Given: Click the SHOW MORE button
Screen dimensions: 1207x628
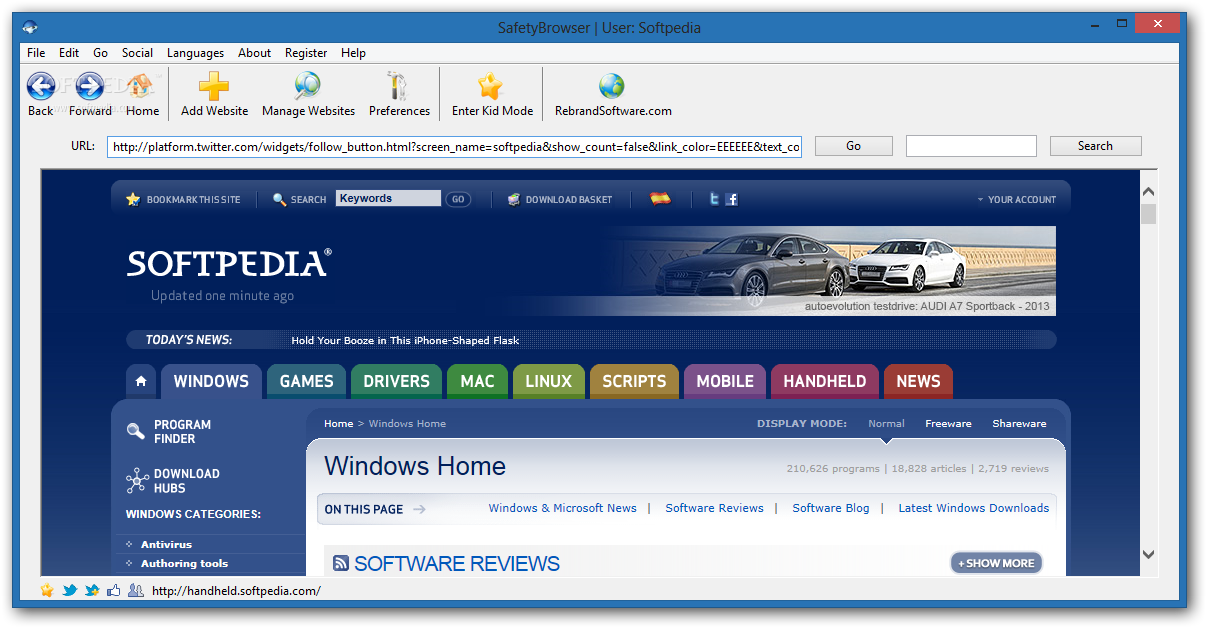Looking at the screenshot, I should click(996, 563).
